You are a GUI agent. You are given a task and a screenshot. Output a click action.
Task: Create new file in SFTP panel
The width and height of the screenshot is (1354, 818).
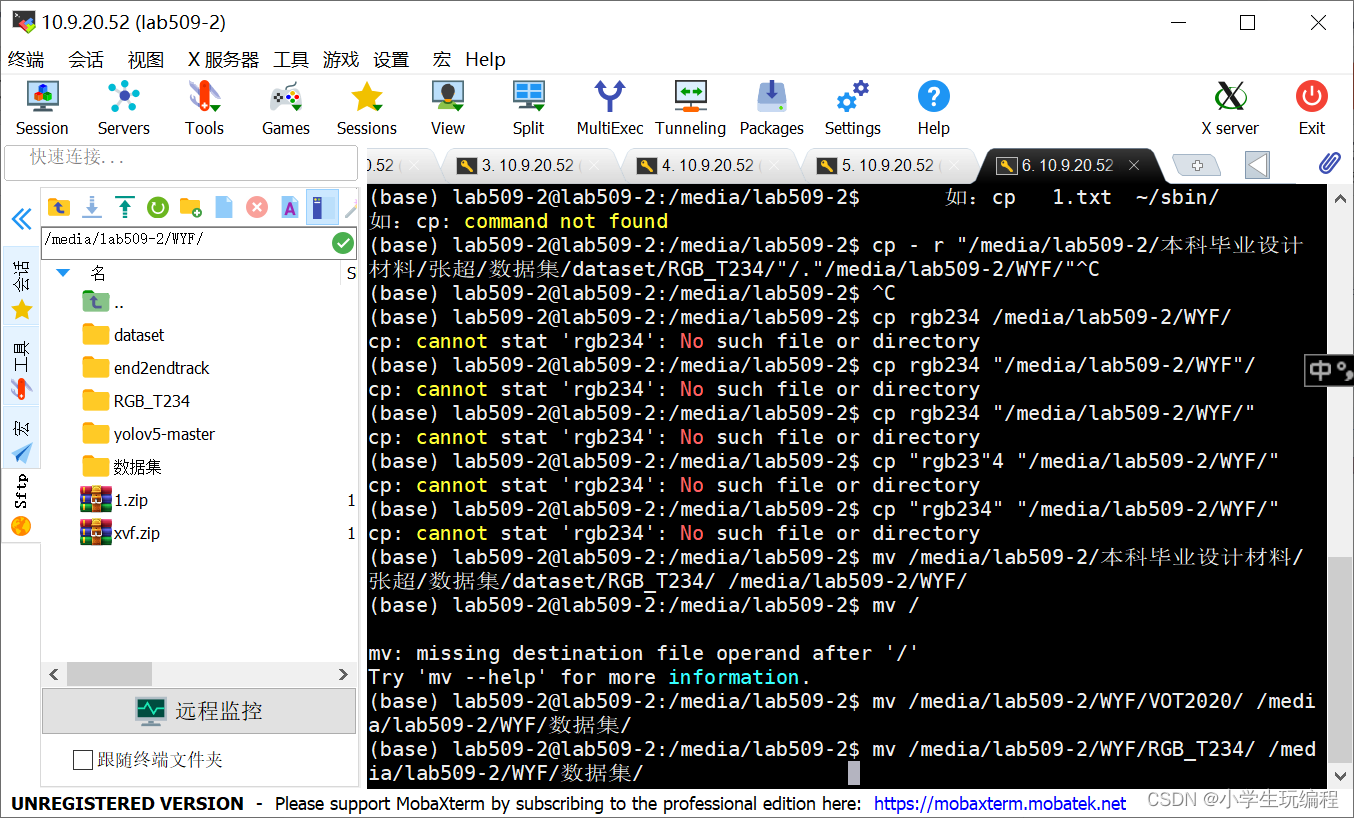click(x=224, y=207)
